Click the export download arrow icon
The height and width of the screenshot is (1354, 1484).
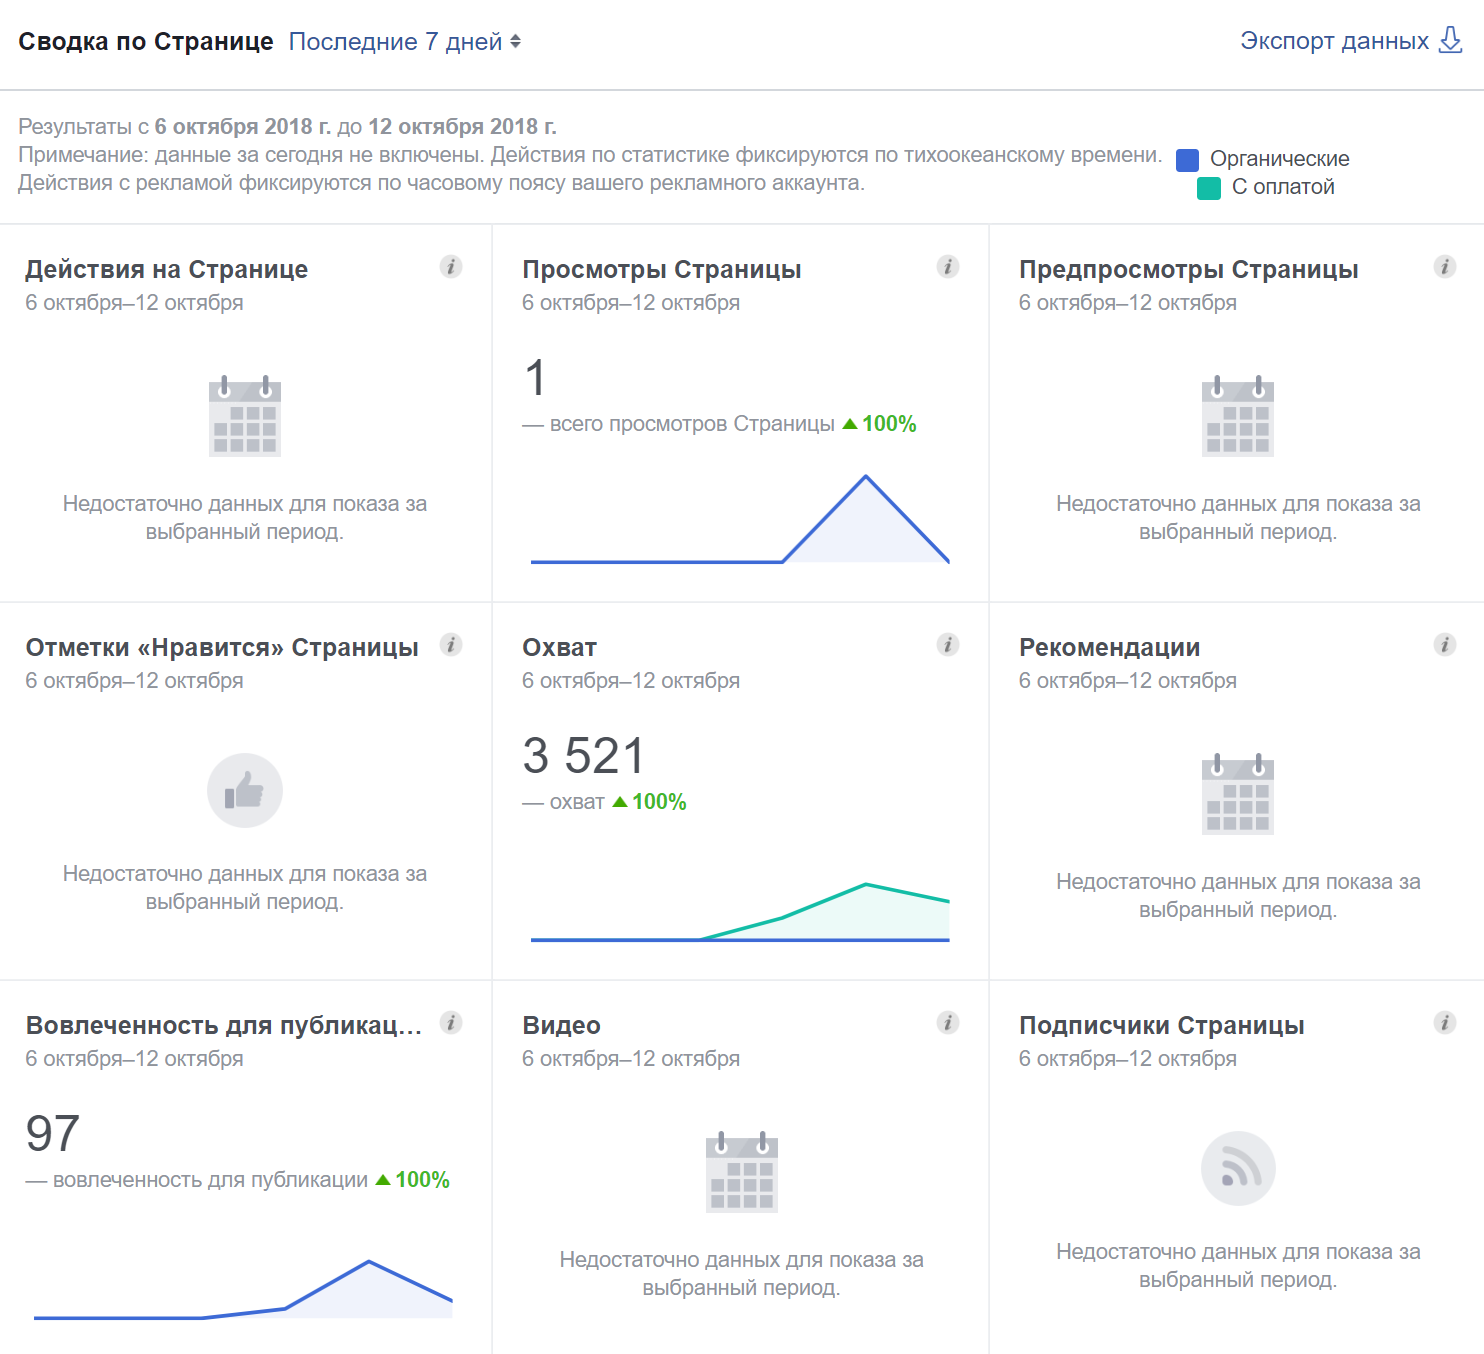(1450, 41)
